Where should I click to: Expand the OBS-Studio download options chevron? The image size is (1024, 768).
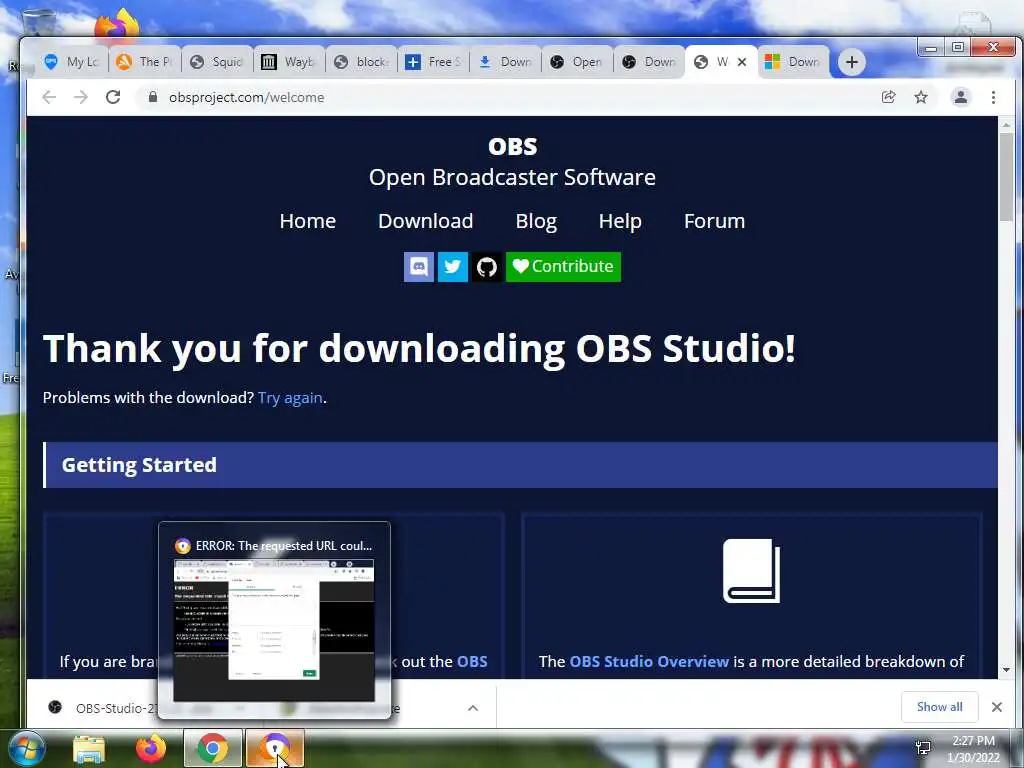pos(473,708)
